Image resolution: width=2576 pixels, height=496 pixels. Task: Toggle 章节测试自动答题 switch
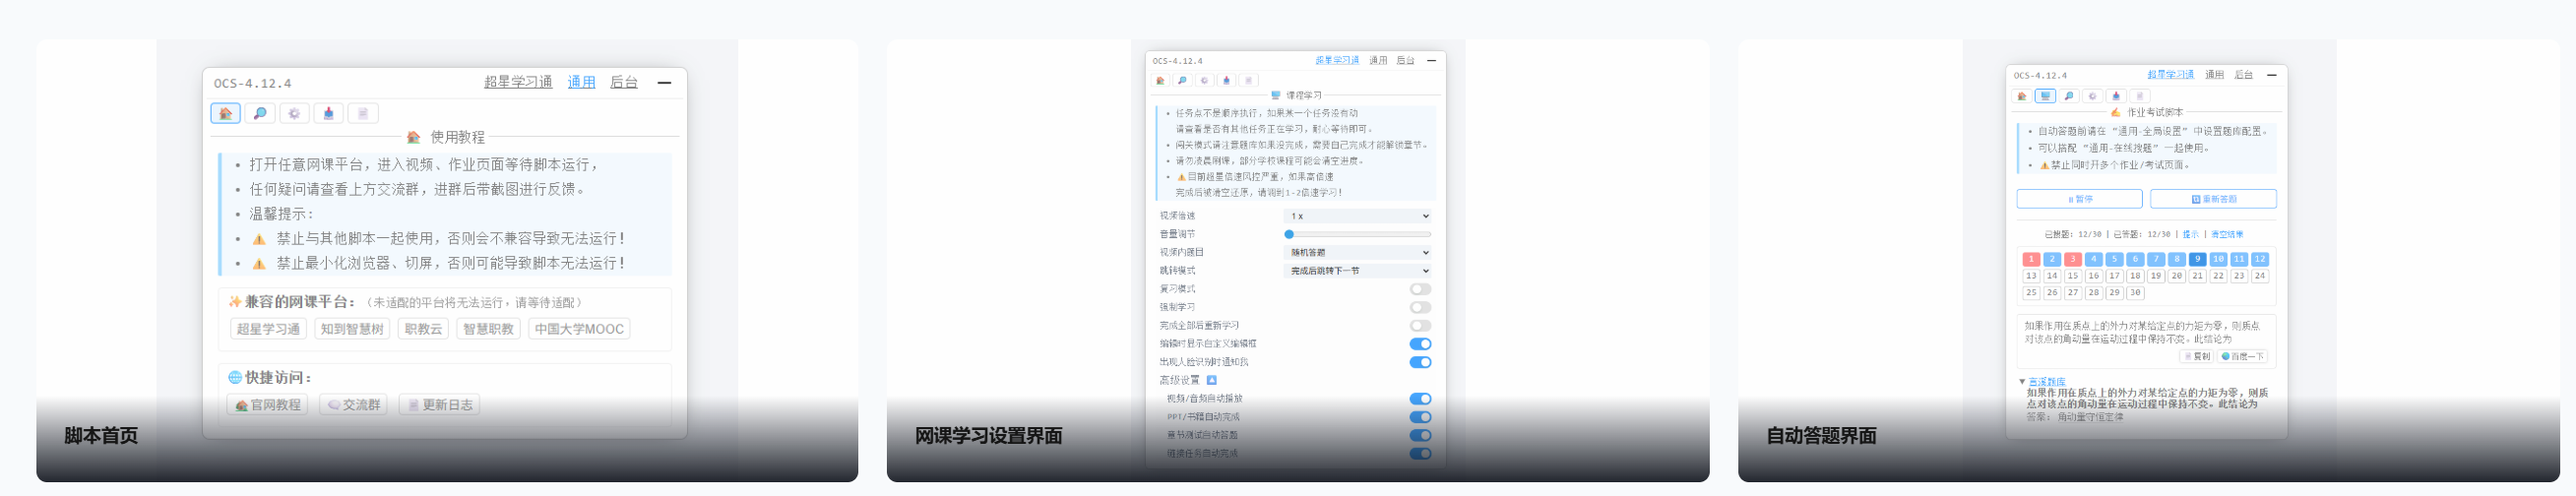1420,435
